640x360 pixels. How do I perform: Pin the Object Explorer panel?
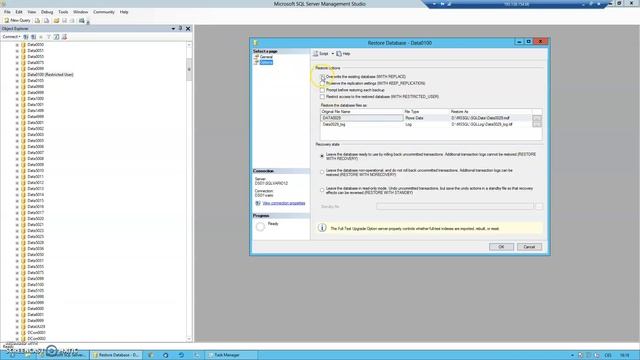pyautogui.click(x=180, y=29)
